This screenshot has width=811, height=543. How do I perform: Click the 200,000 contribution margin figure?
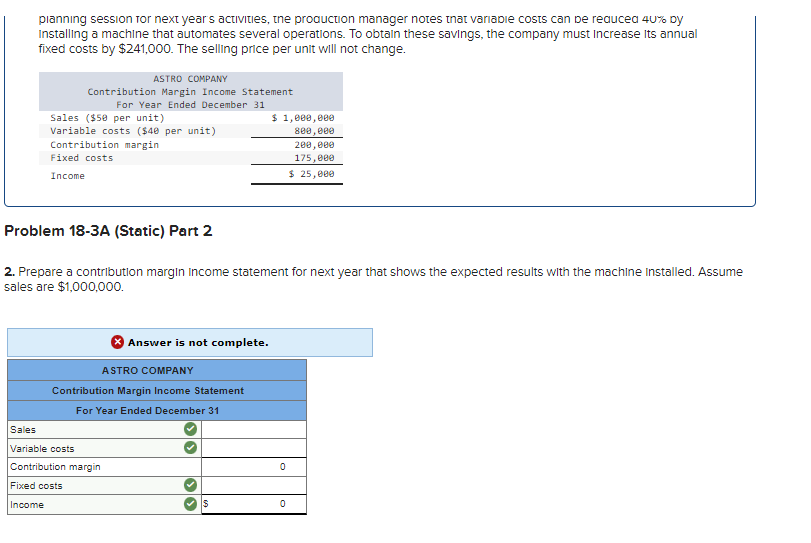tap(314, 145)
